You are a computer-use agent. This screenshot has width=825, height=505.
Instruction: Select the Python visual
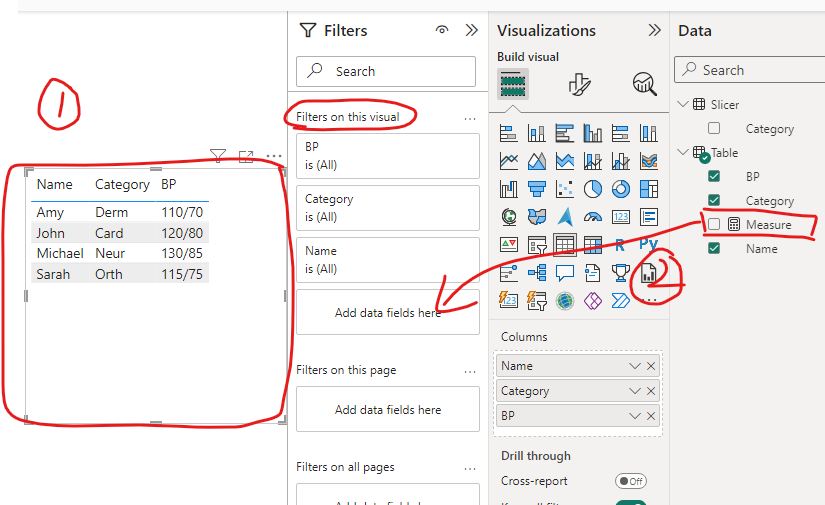coord(649,245)
